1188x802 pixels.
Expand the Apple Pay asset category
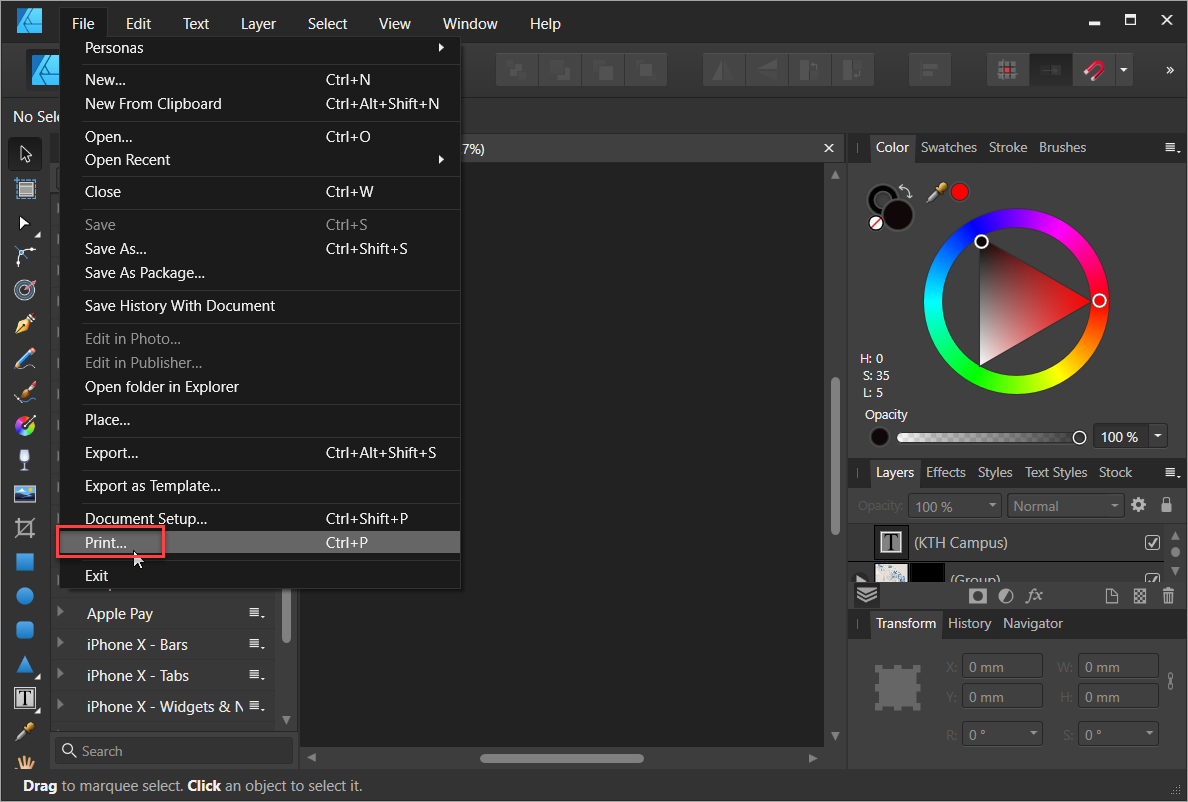coord(61,613)
